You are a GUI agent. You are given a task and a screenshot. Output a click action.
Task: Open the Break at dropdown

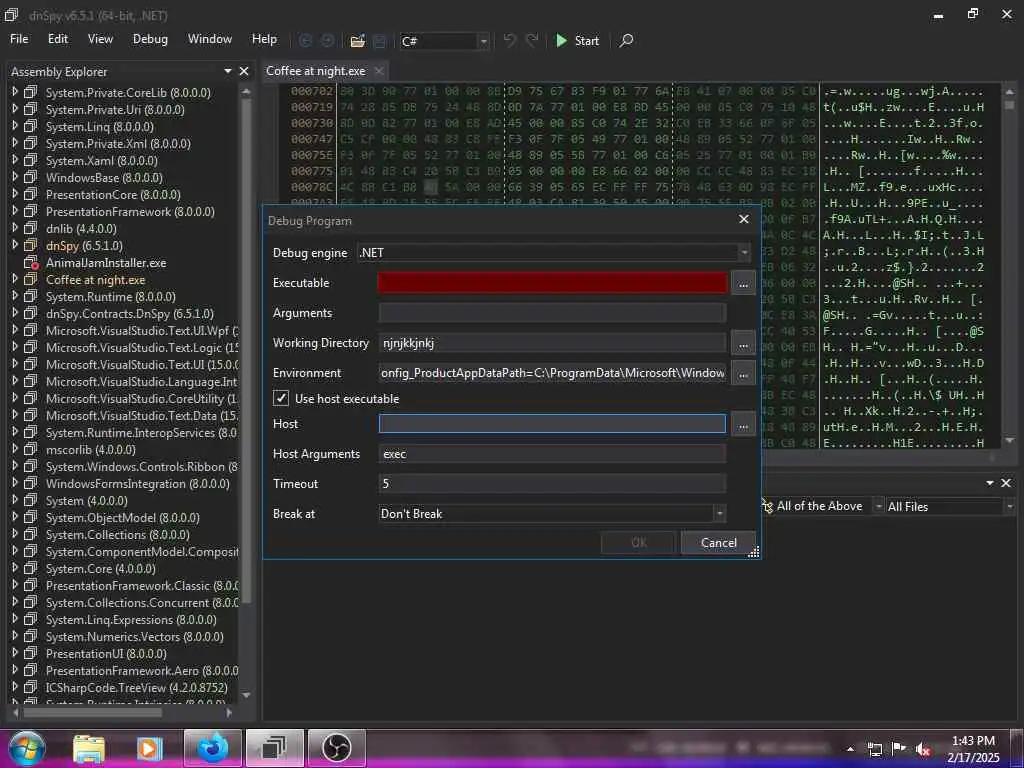click(719, 513)
